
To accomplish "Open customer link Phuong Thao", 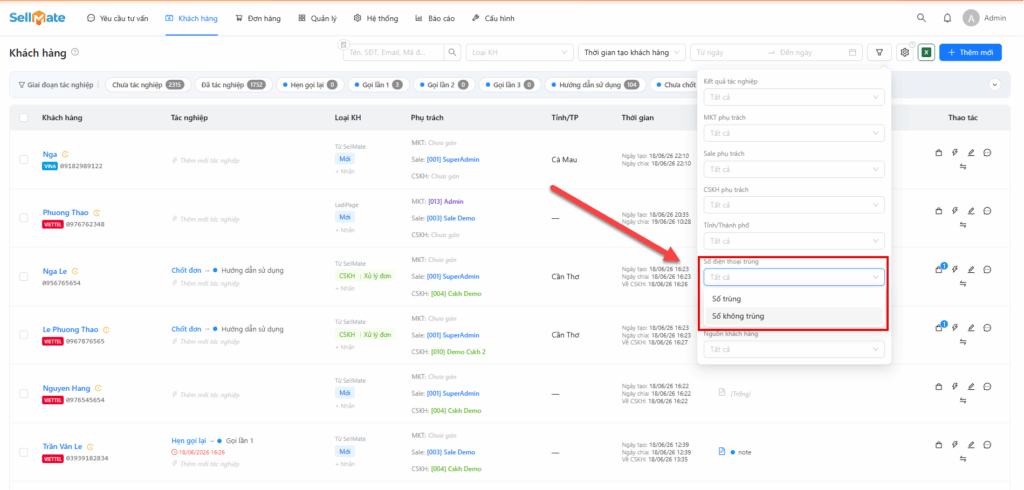I will [66, 212].
